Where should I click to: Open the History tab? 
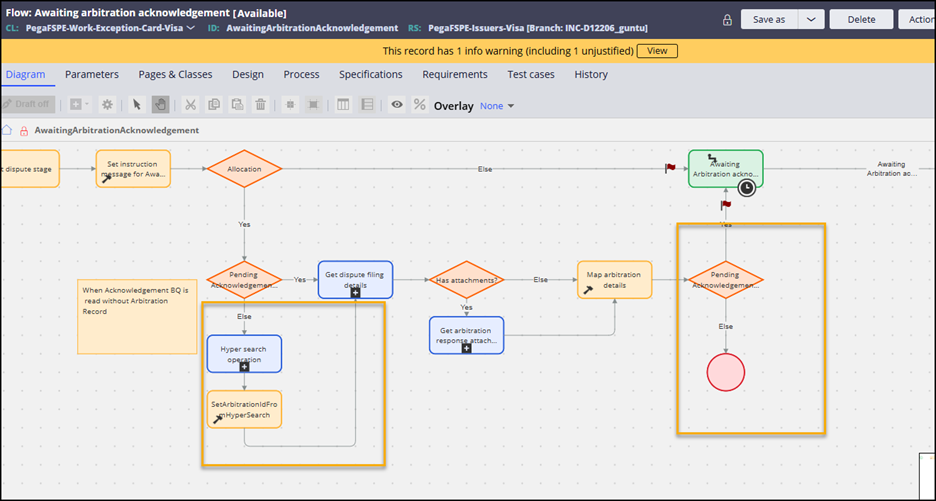[591, 75]
